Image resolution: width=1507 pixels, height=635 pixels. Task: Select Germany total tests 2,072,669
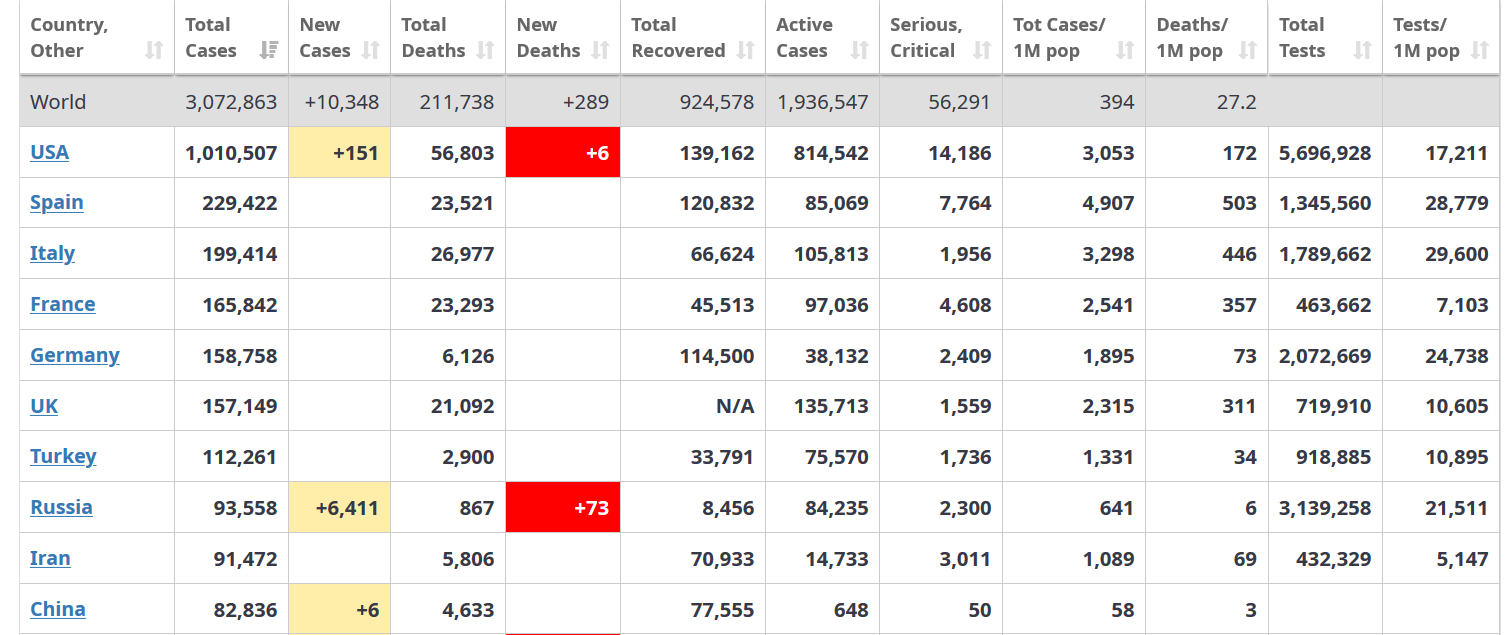click(1325, 356)
